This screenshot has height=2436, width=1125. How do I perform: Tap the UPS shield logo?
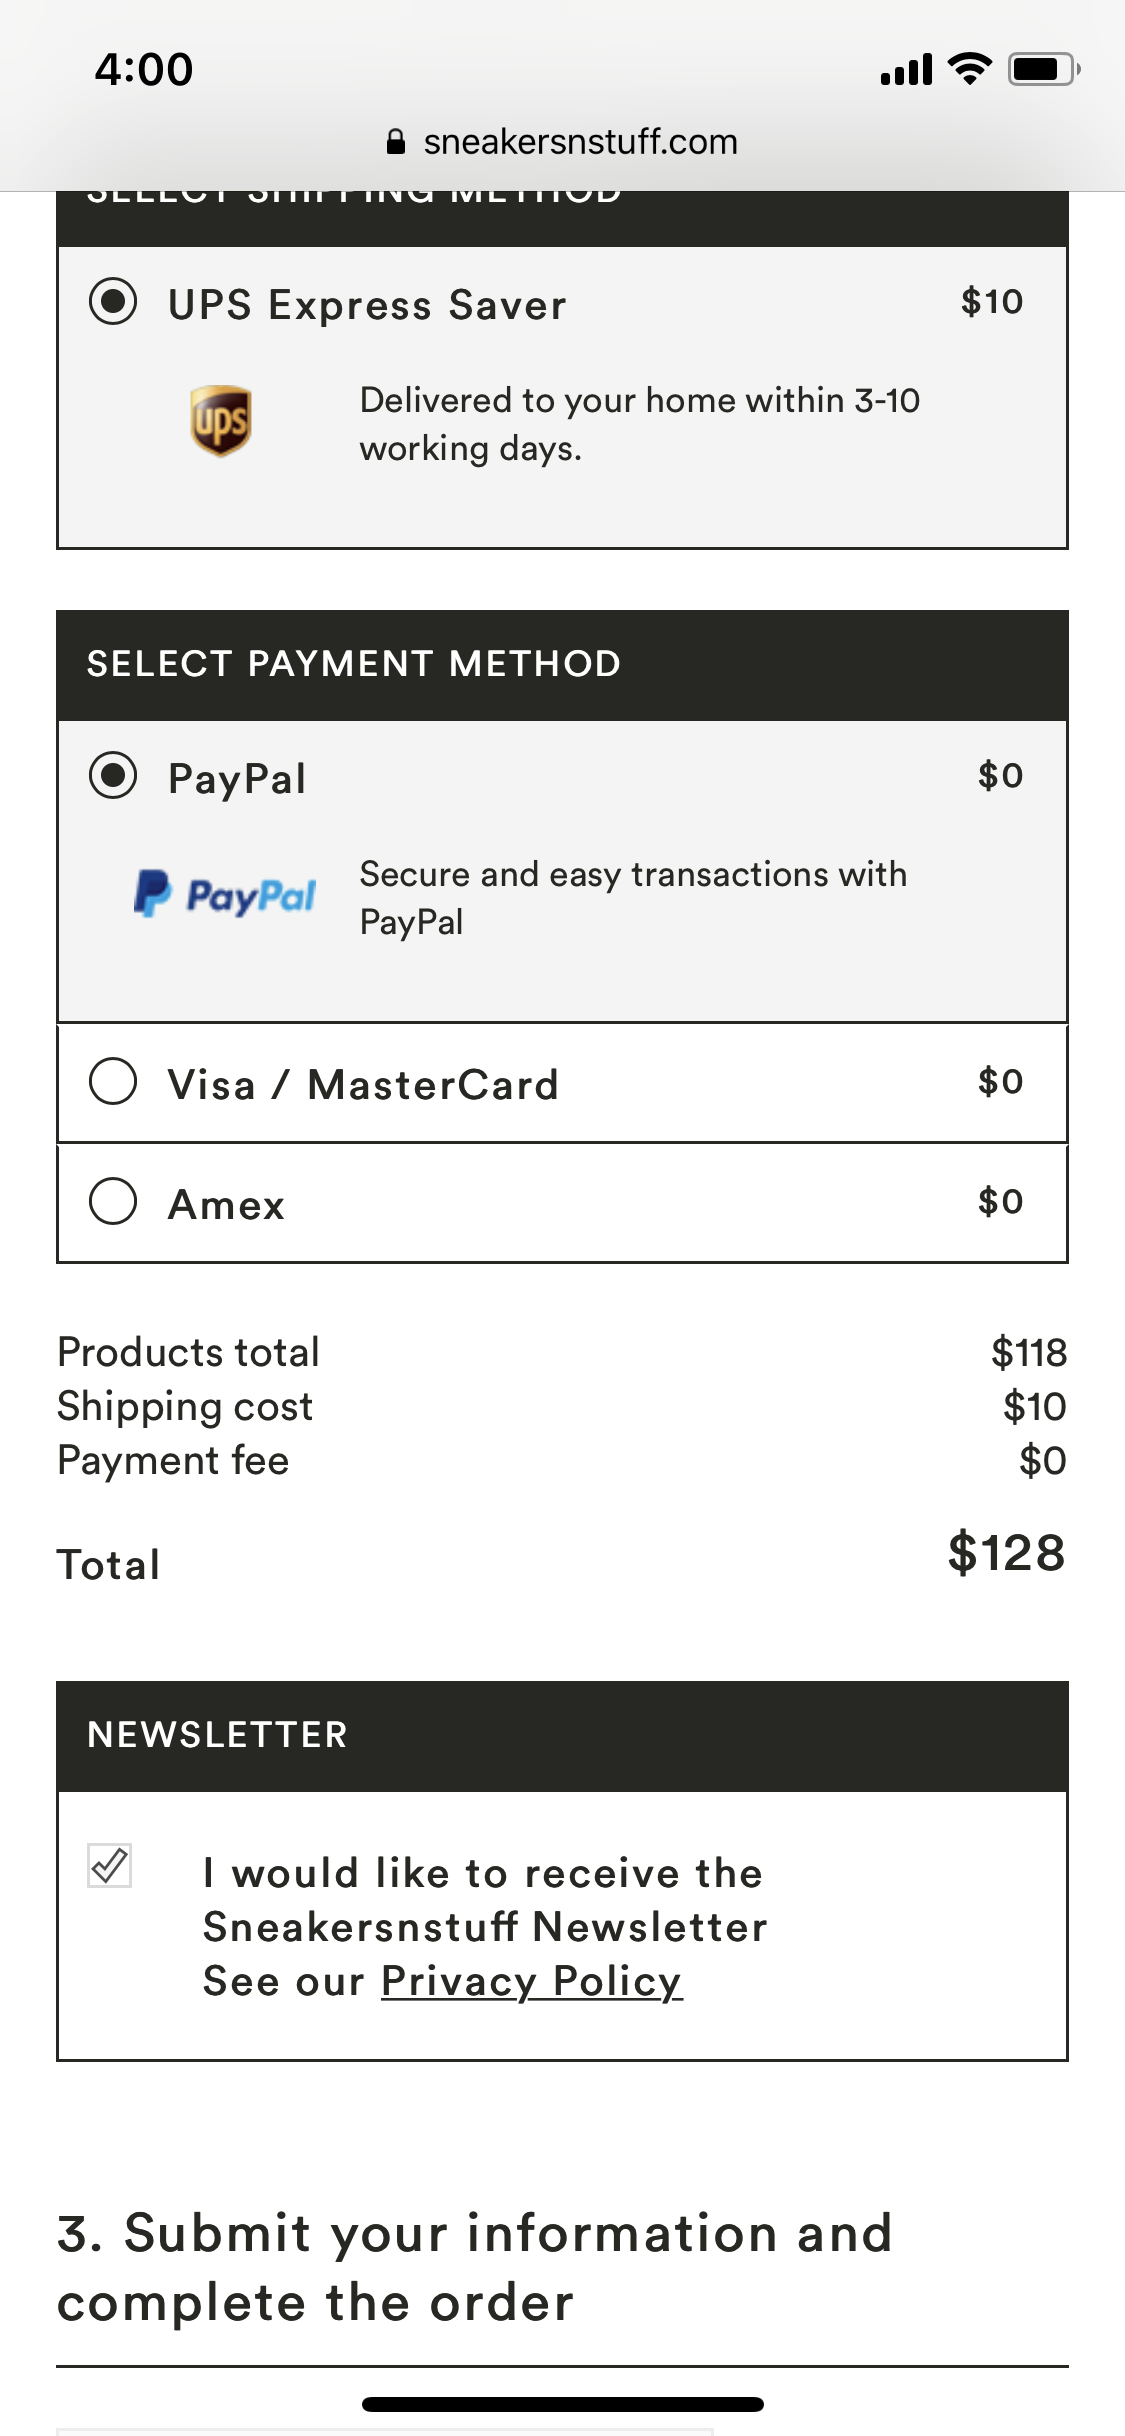[x=220, y=421]
